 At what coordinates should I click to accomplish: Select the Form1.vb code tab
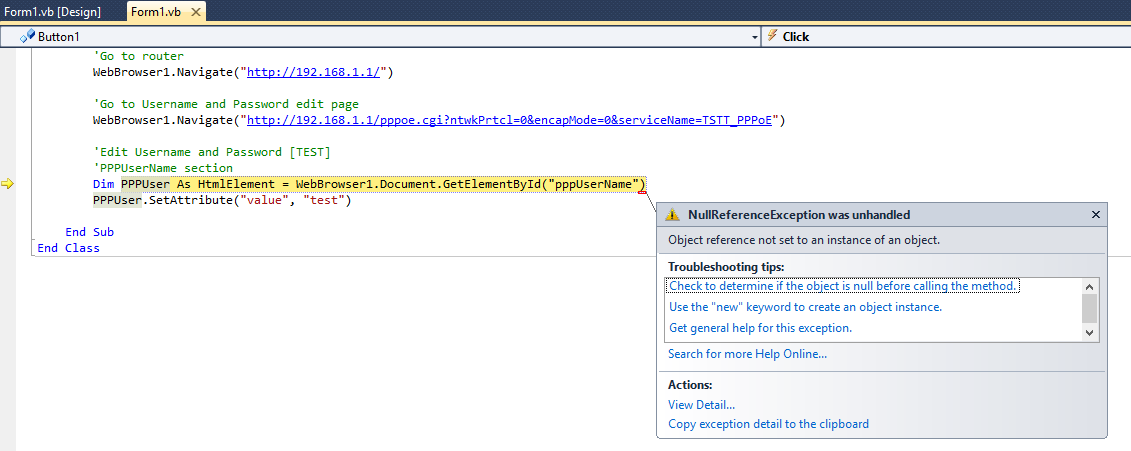[x=157, y=13]
